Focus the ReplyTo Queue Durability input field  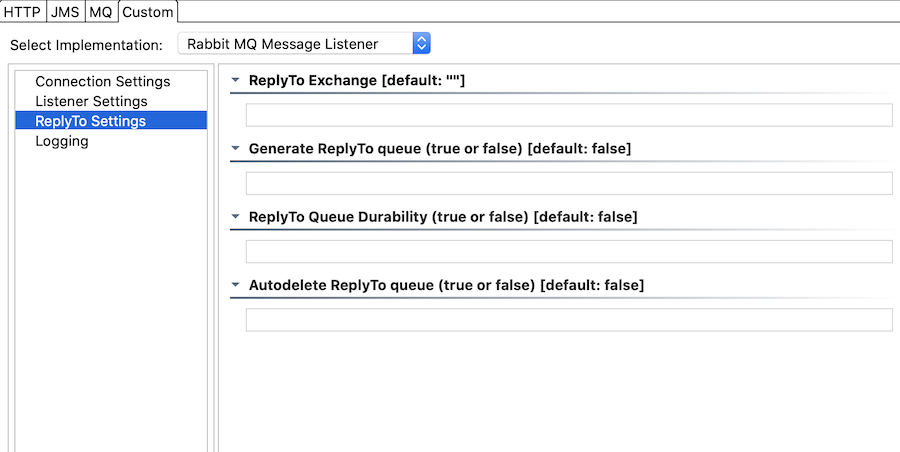[x=569, y=252]
